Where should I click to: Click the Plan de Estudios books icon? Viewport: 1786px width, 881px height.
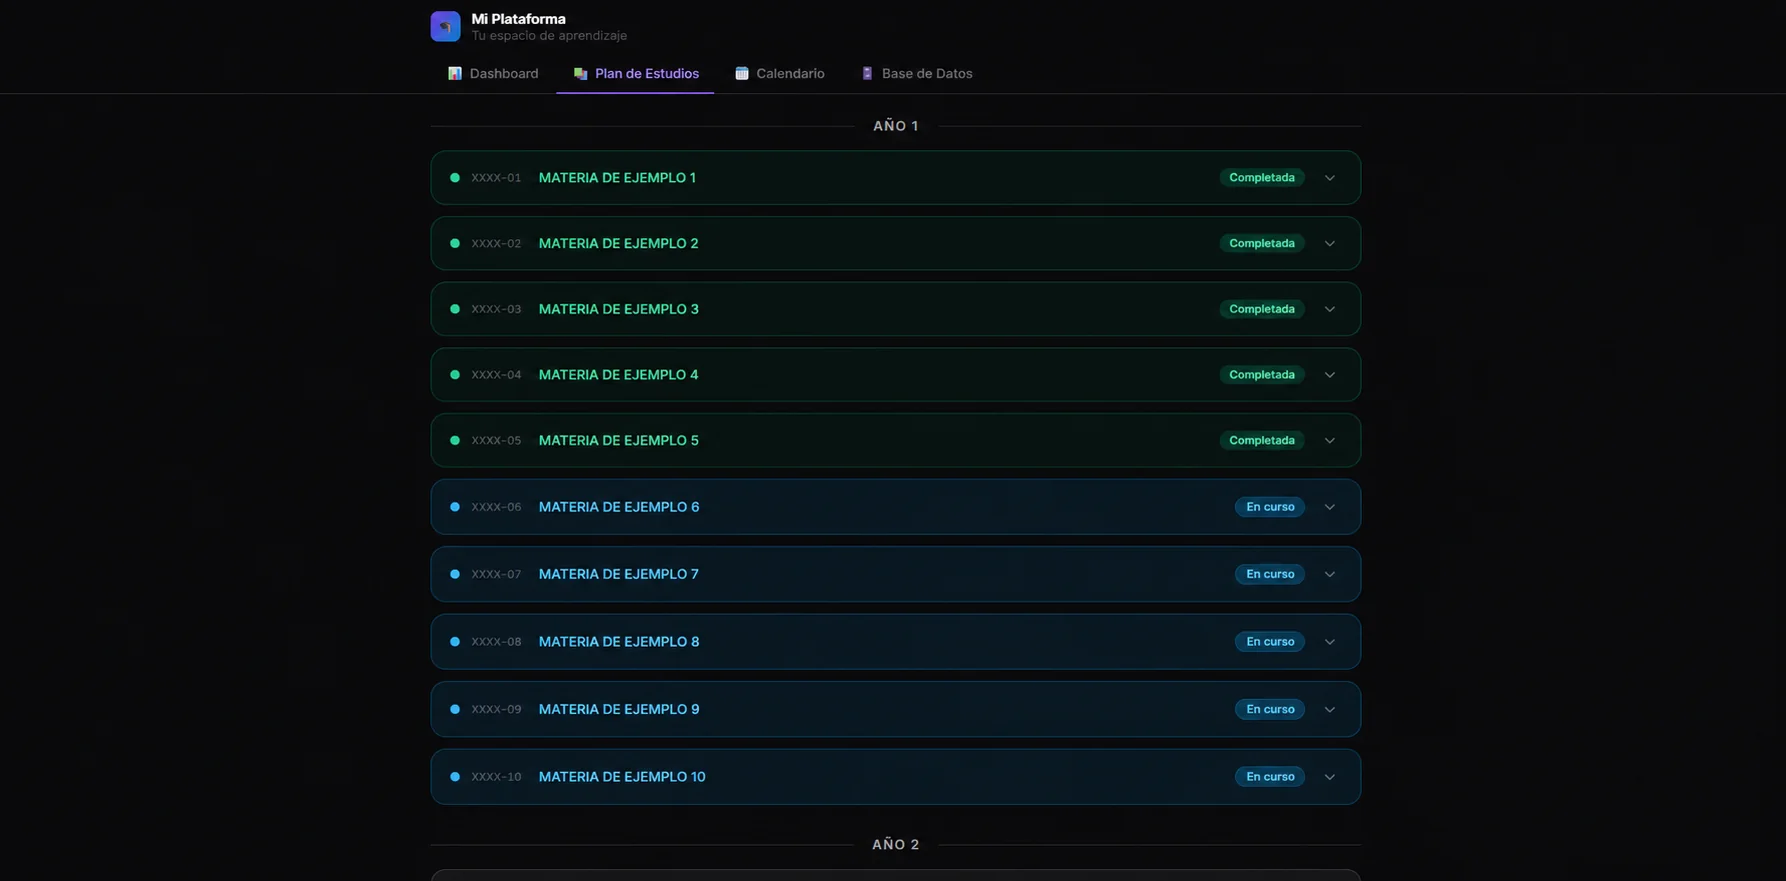[x=580, y=73]
